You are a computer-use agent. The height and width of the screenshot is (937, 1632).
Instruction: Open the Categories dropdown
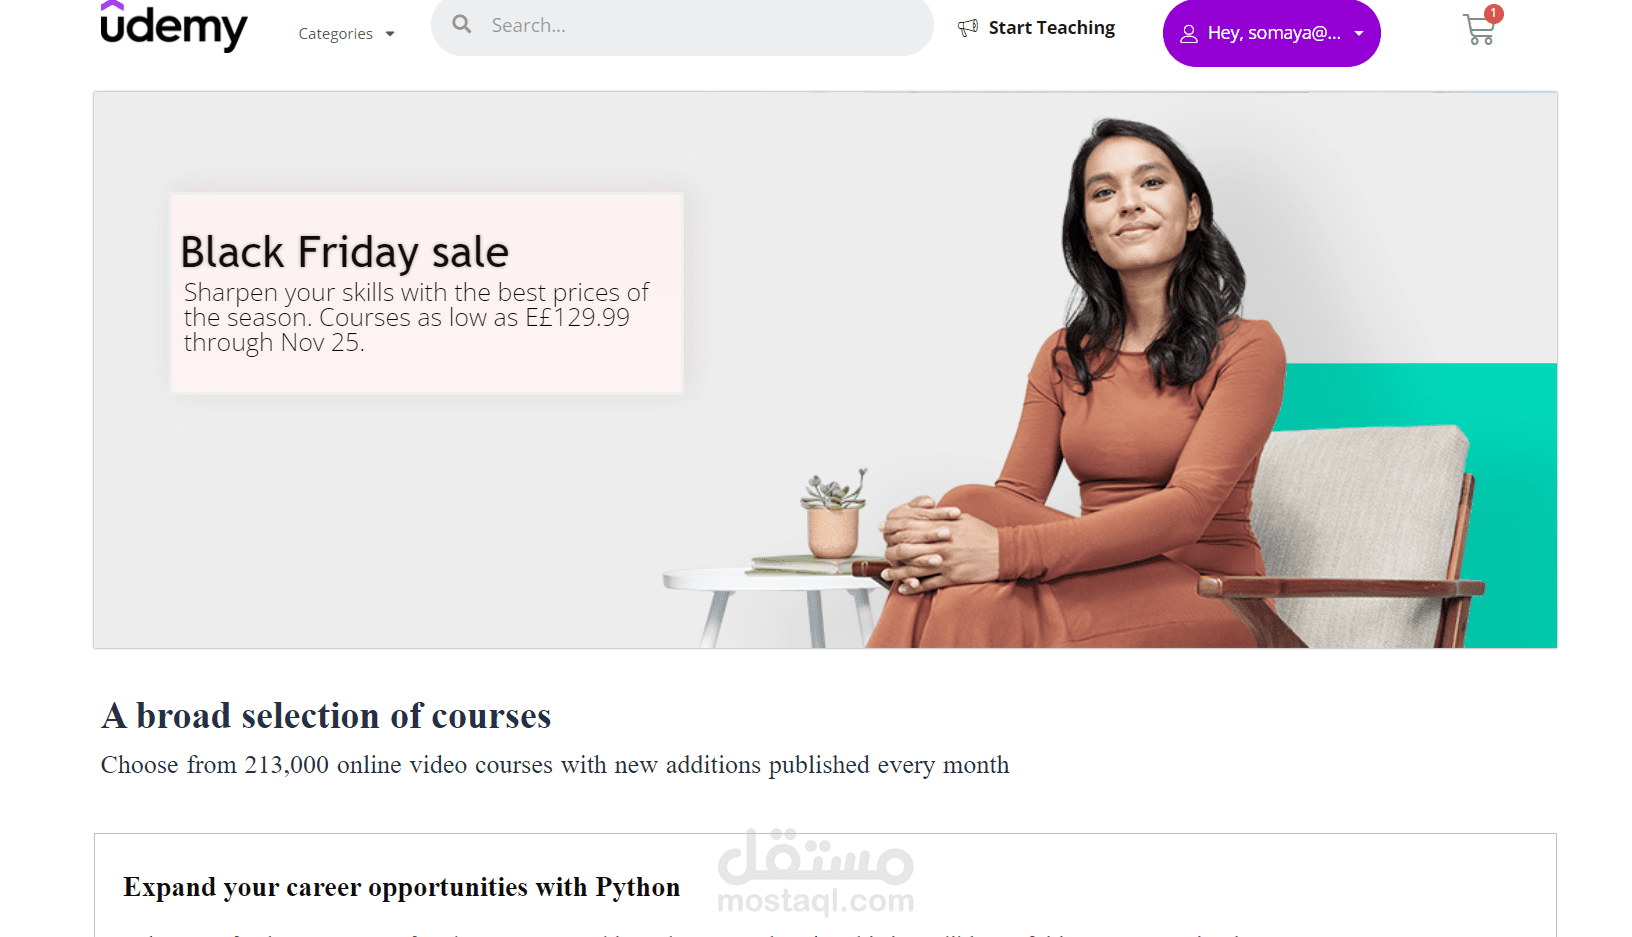click(336, 33)
